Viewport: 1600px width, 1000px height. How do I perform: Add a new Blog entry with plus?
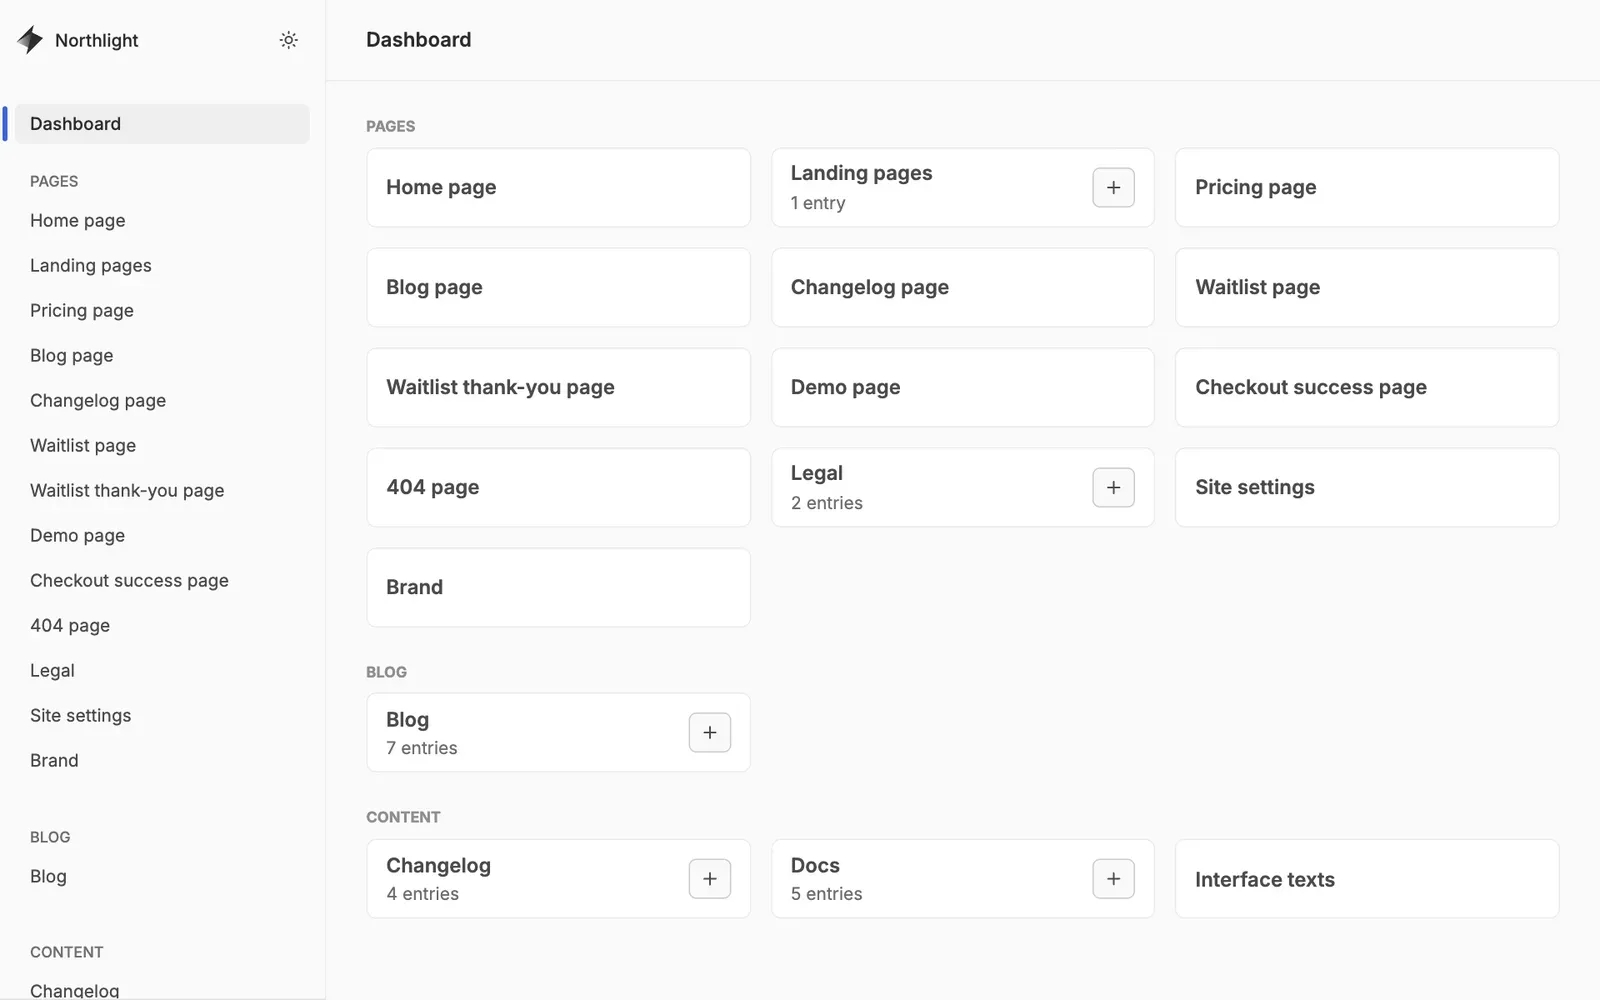(x=710, y=733)
